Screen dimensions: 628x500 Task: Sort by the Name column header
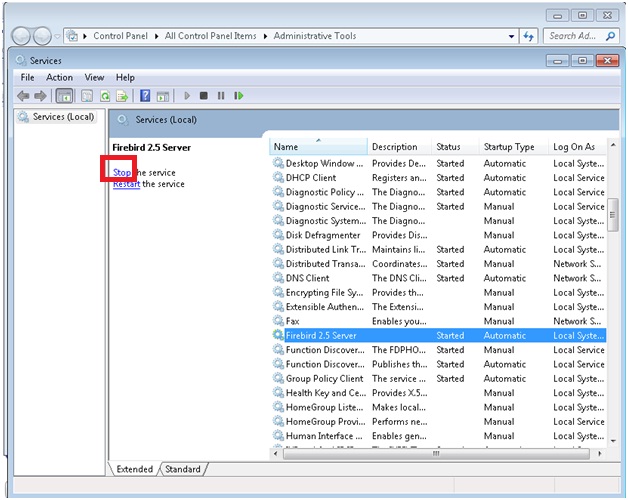click(318, 147)
